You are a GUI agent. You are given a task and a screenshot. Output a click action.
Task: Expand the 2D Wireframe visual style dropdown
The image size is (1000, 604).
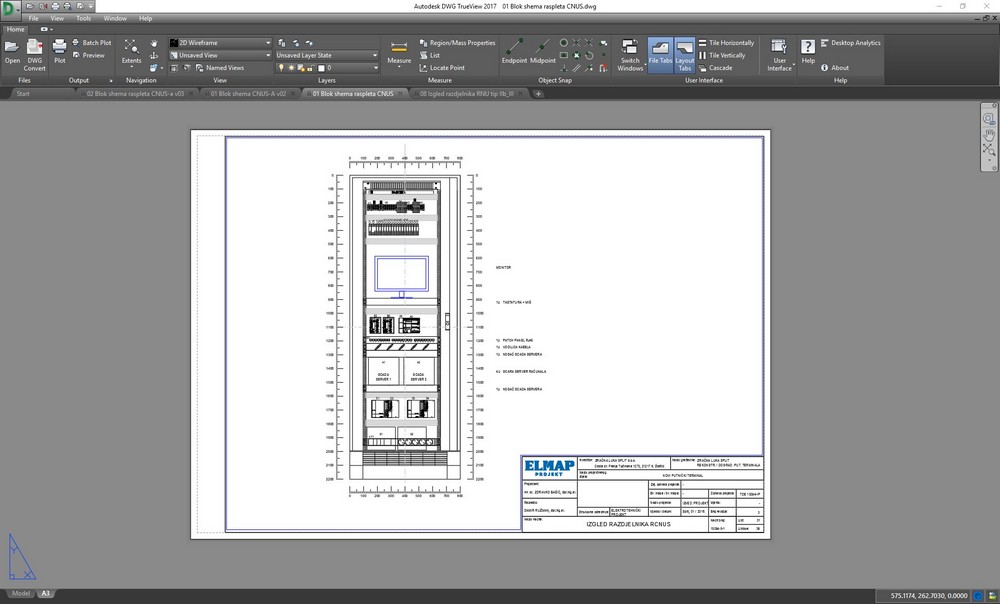pos(268,43)
